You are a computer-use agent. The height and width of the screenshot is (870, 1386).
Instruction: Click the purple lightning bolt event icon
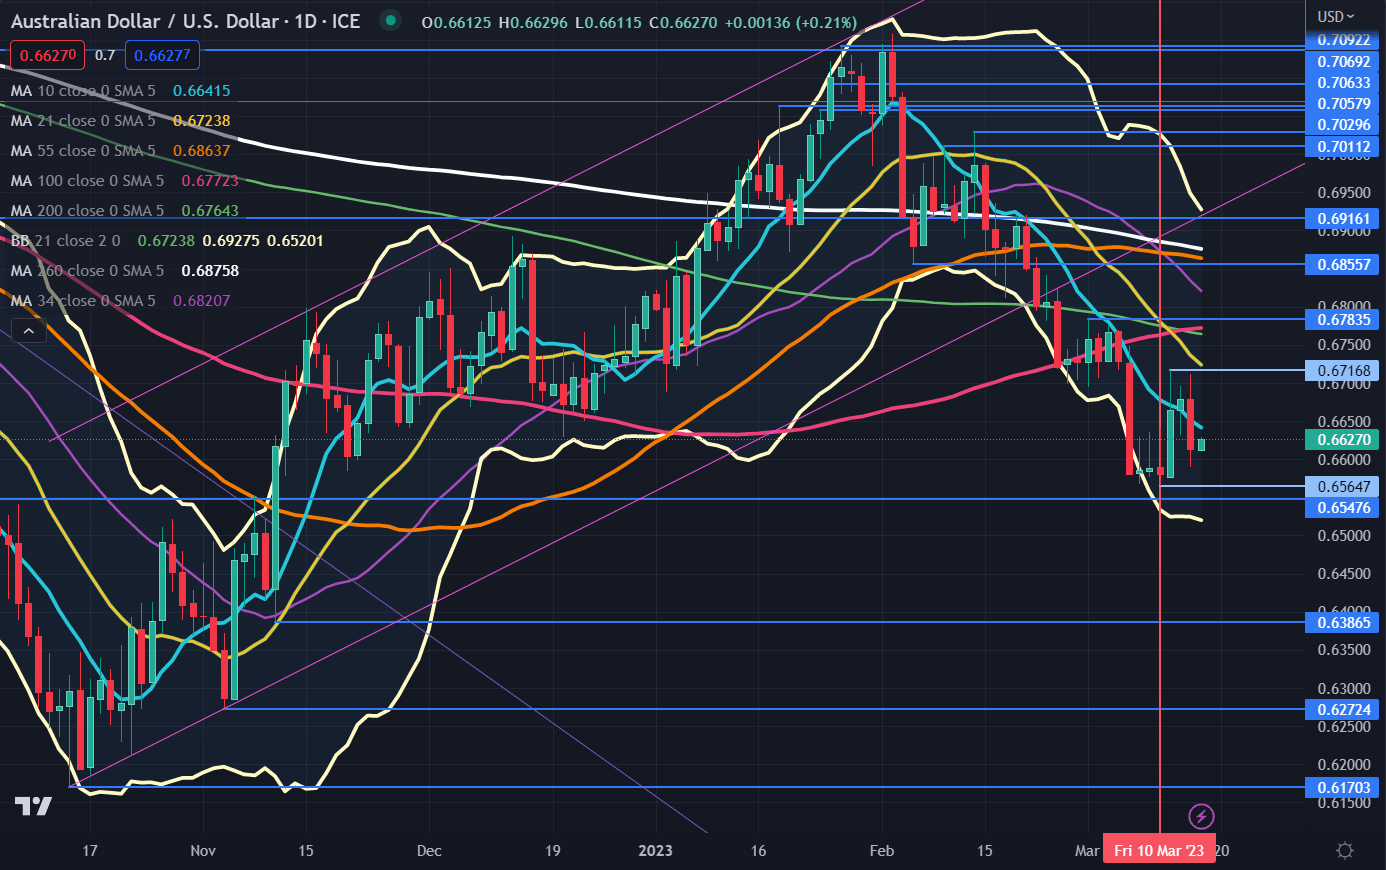click(x=1201, y=815)
